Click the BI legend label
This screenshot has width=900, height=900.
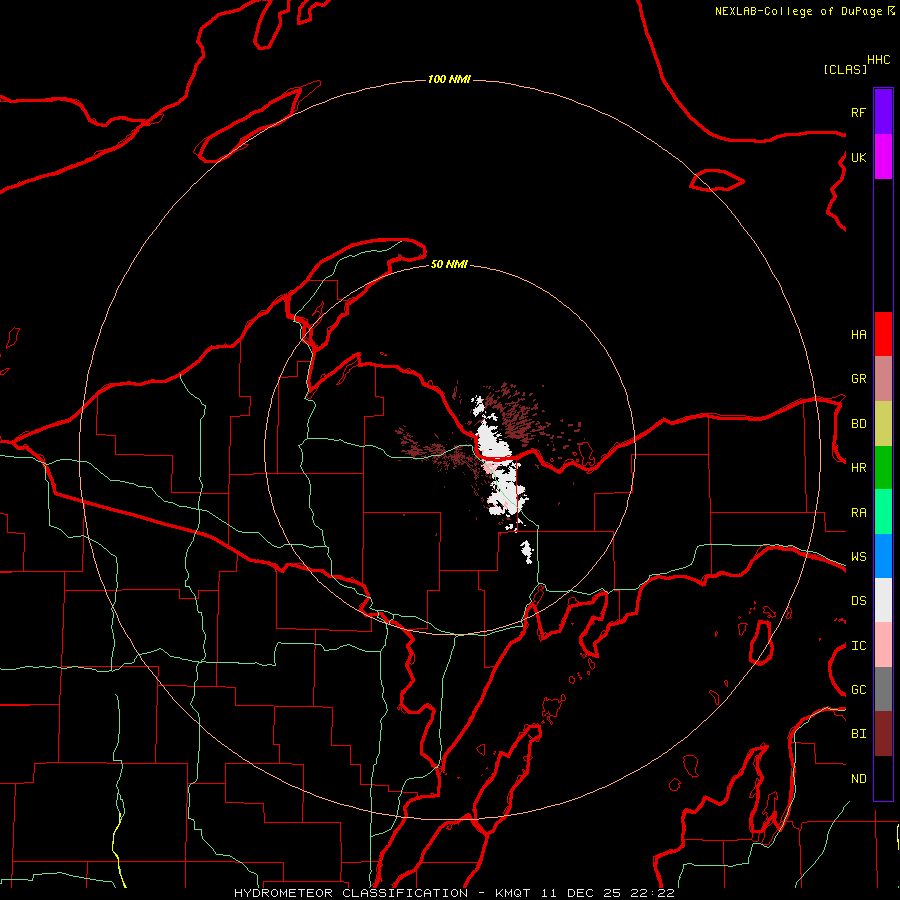(x=858, y=734)
